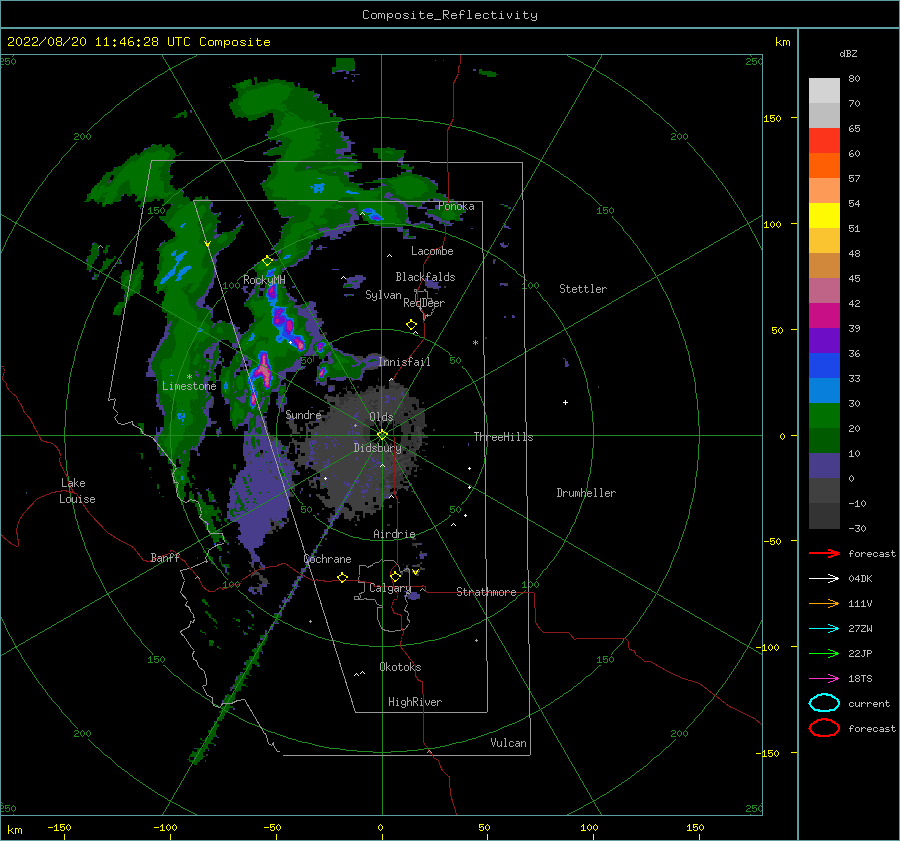
Task: Click the Stettler label
Action: pyautogui.click(x=583, y=289)
